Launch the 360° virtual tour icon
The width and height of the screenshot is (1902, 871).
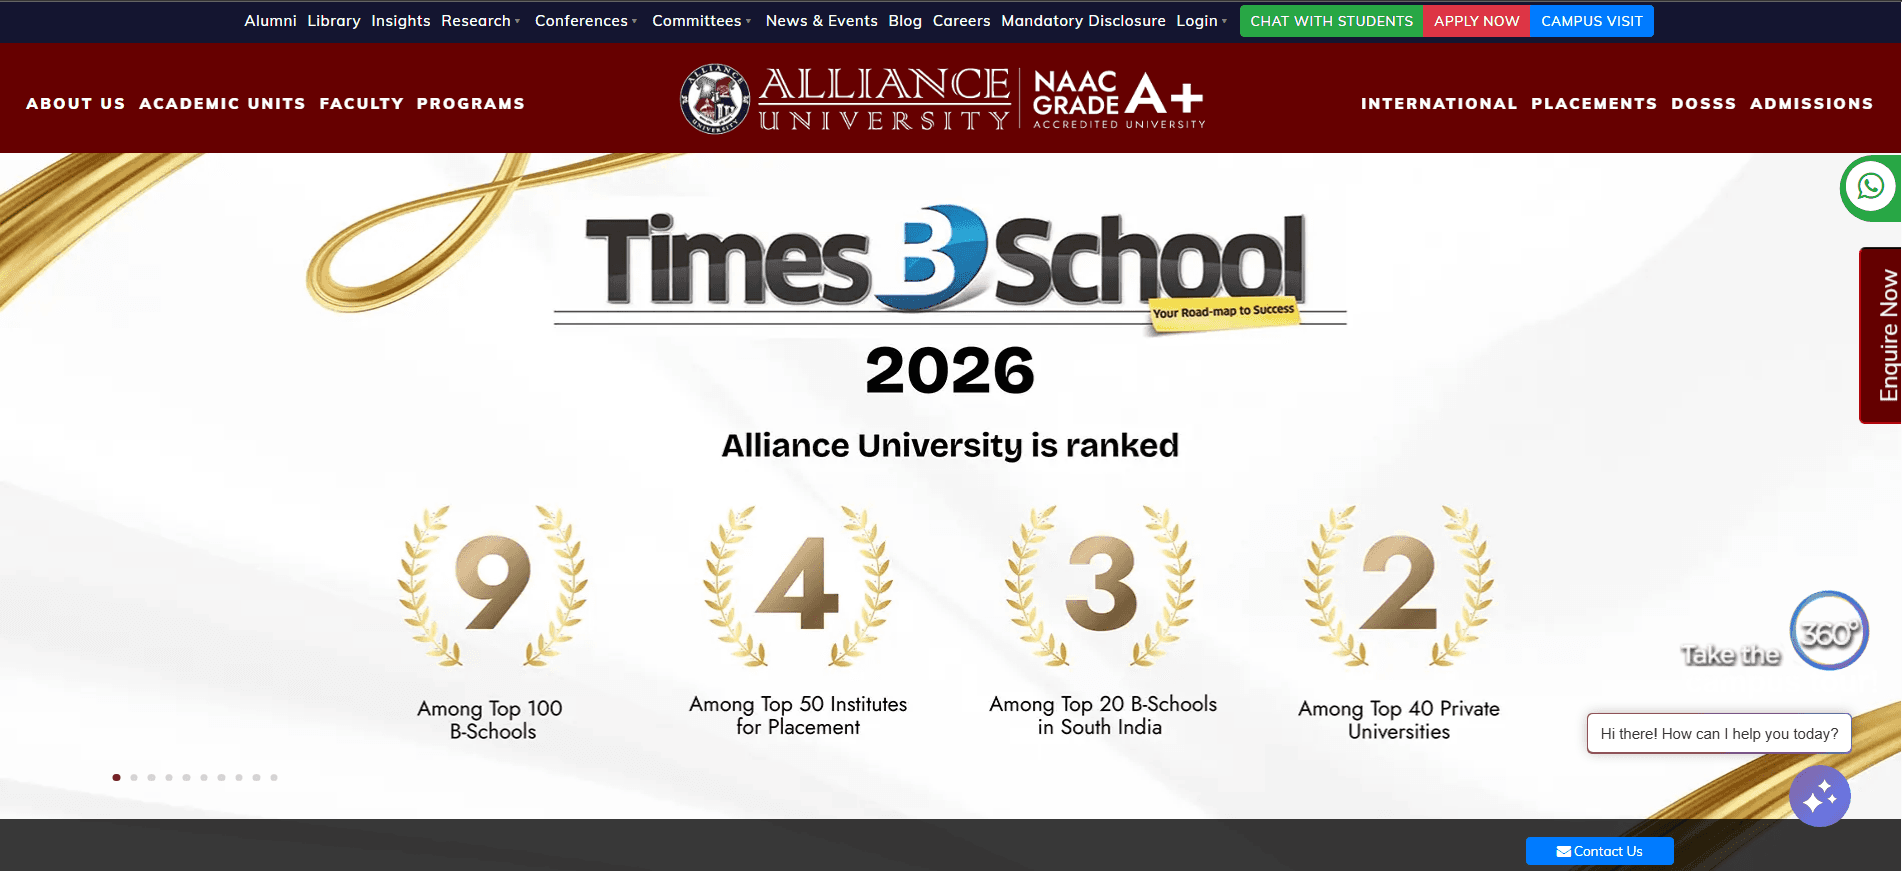pos(1829,630)
